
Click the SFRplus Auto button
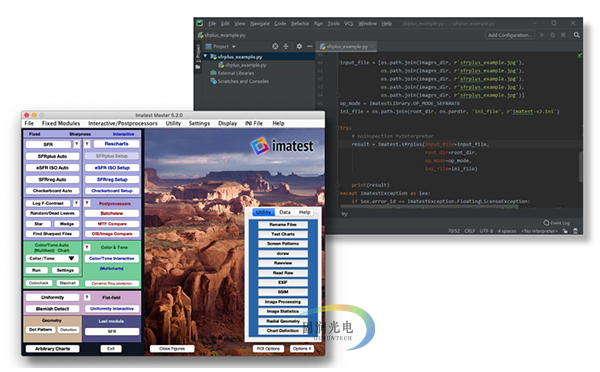pyautogui.click(x=52, y=156)
